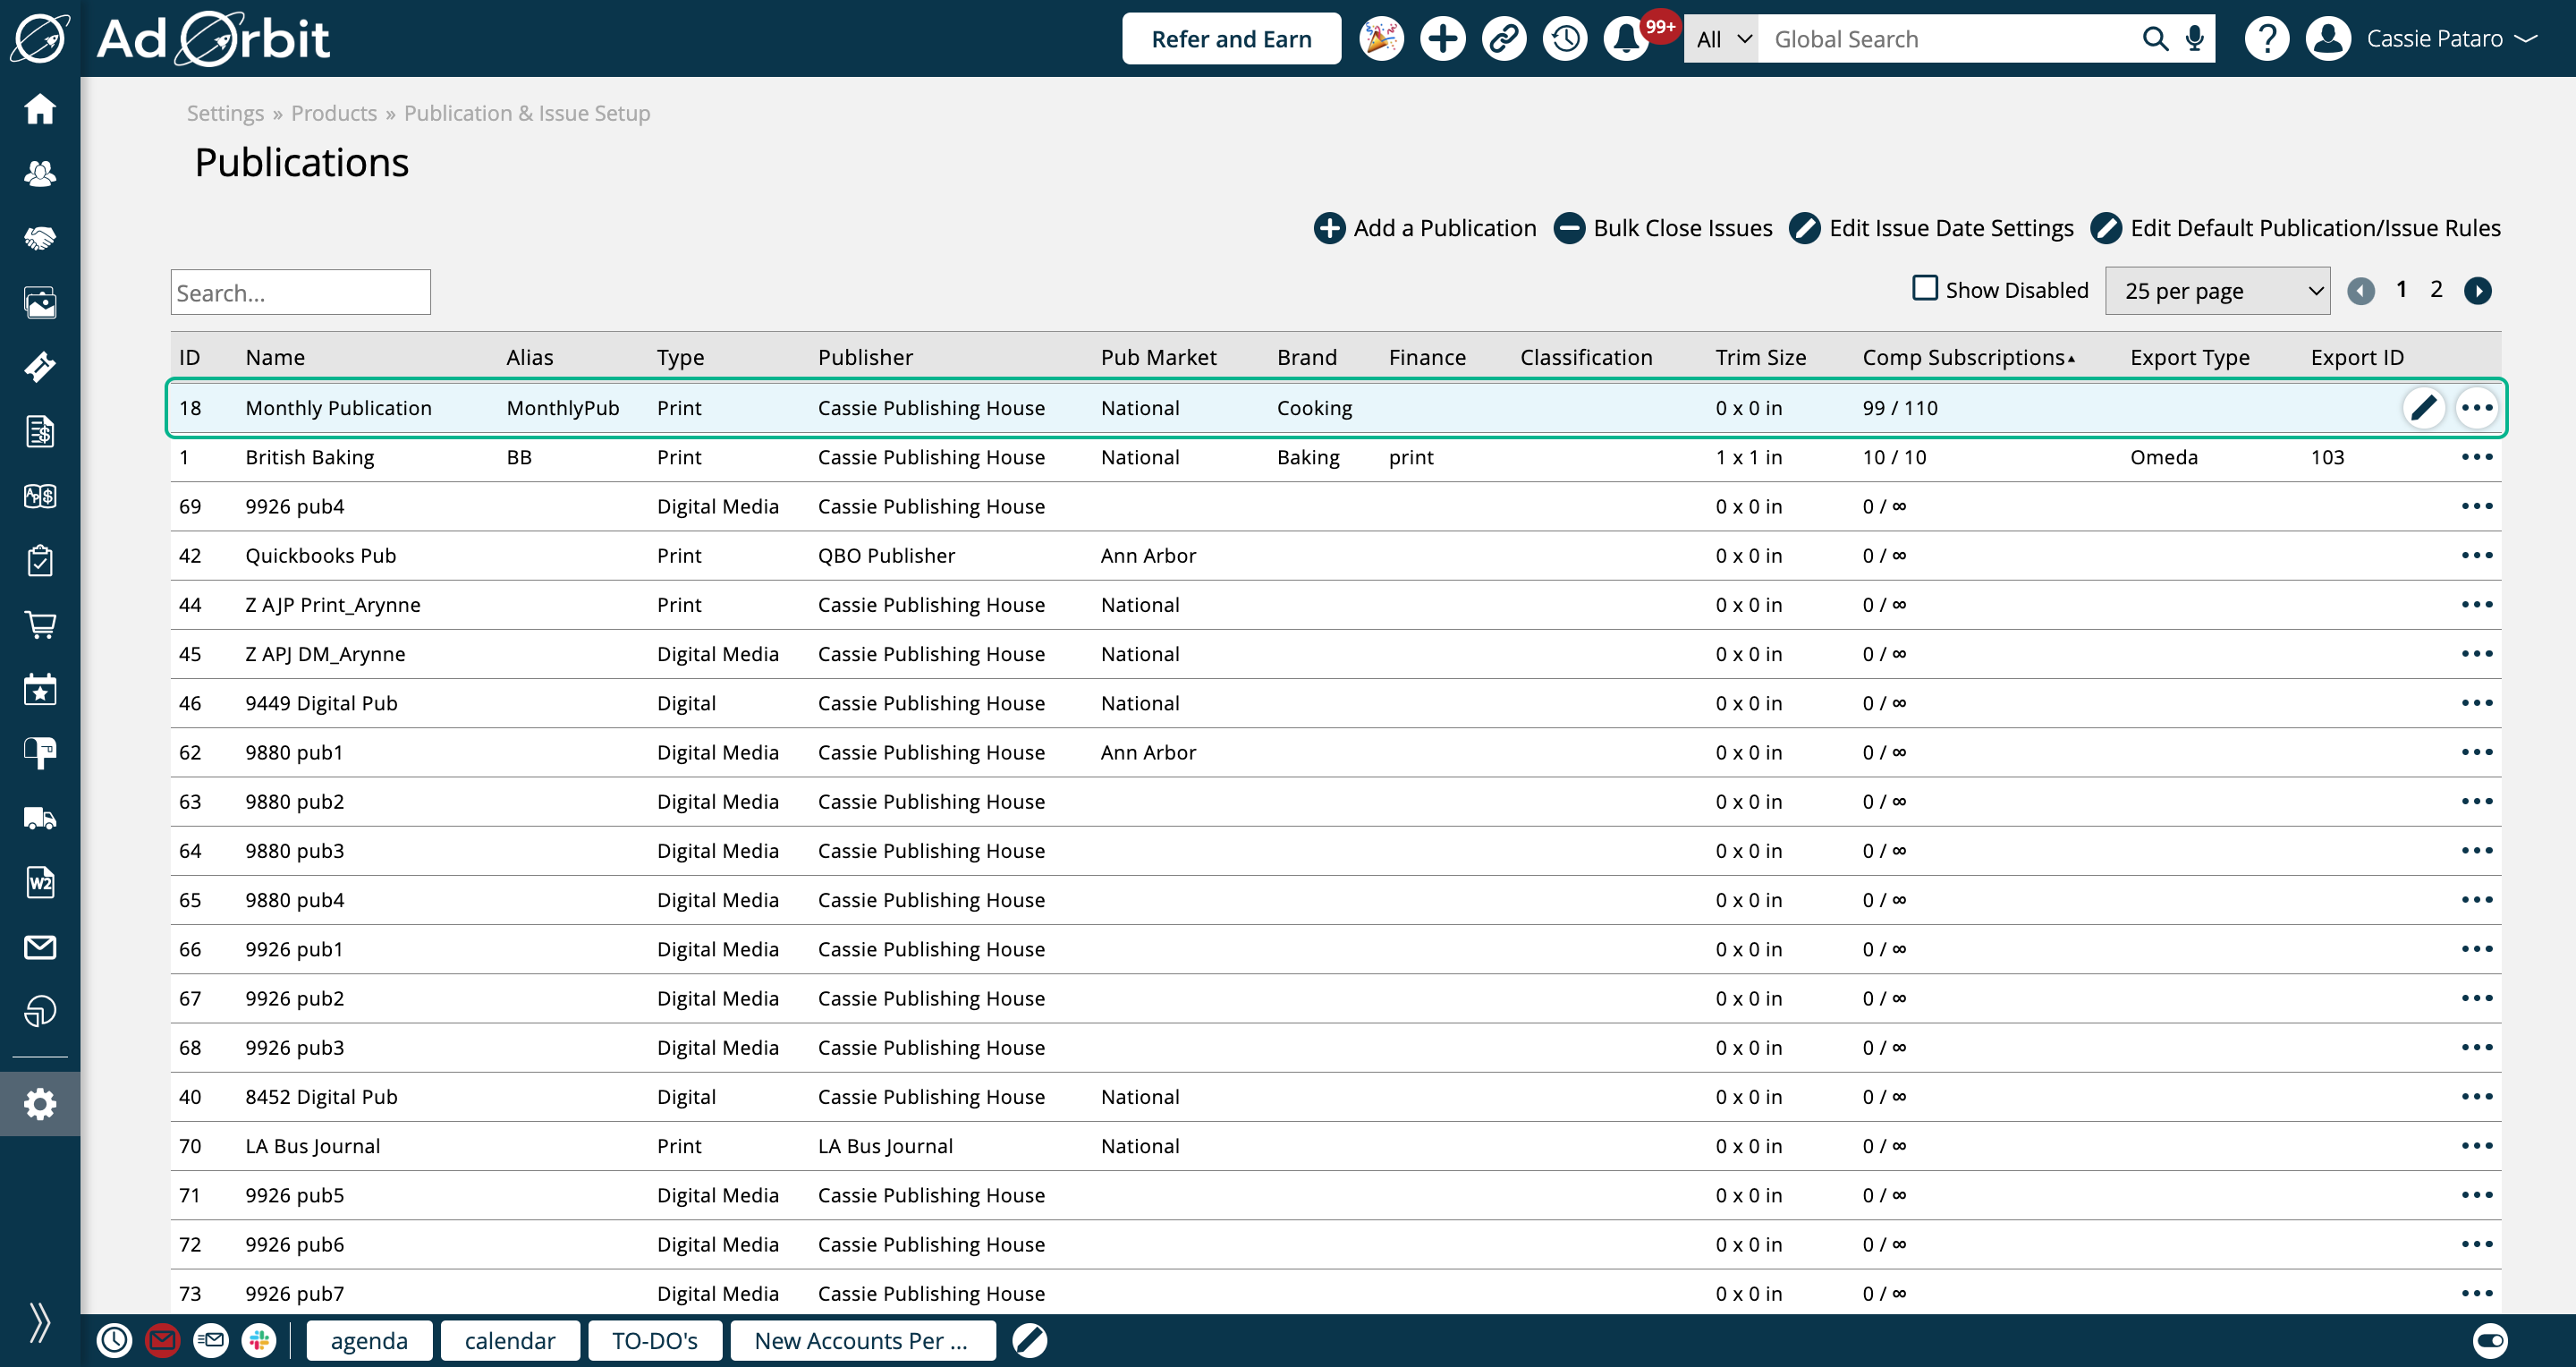This screenshot has height=1367, width=2576.
Task: Go to page 1 of publications
Action: click(2401, 290)
